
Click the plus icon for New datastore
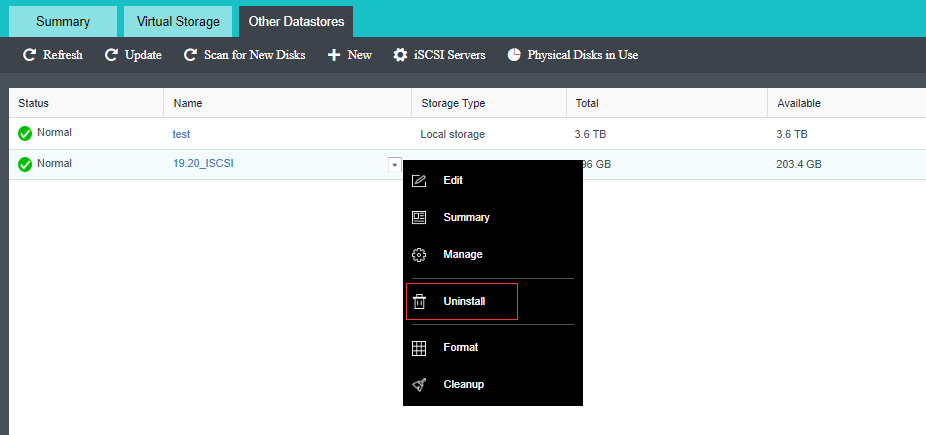[x=334, y=55]
